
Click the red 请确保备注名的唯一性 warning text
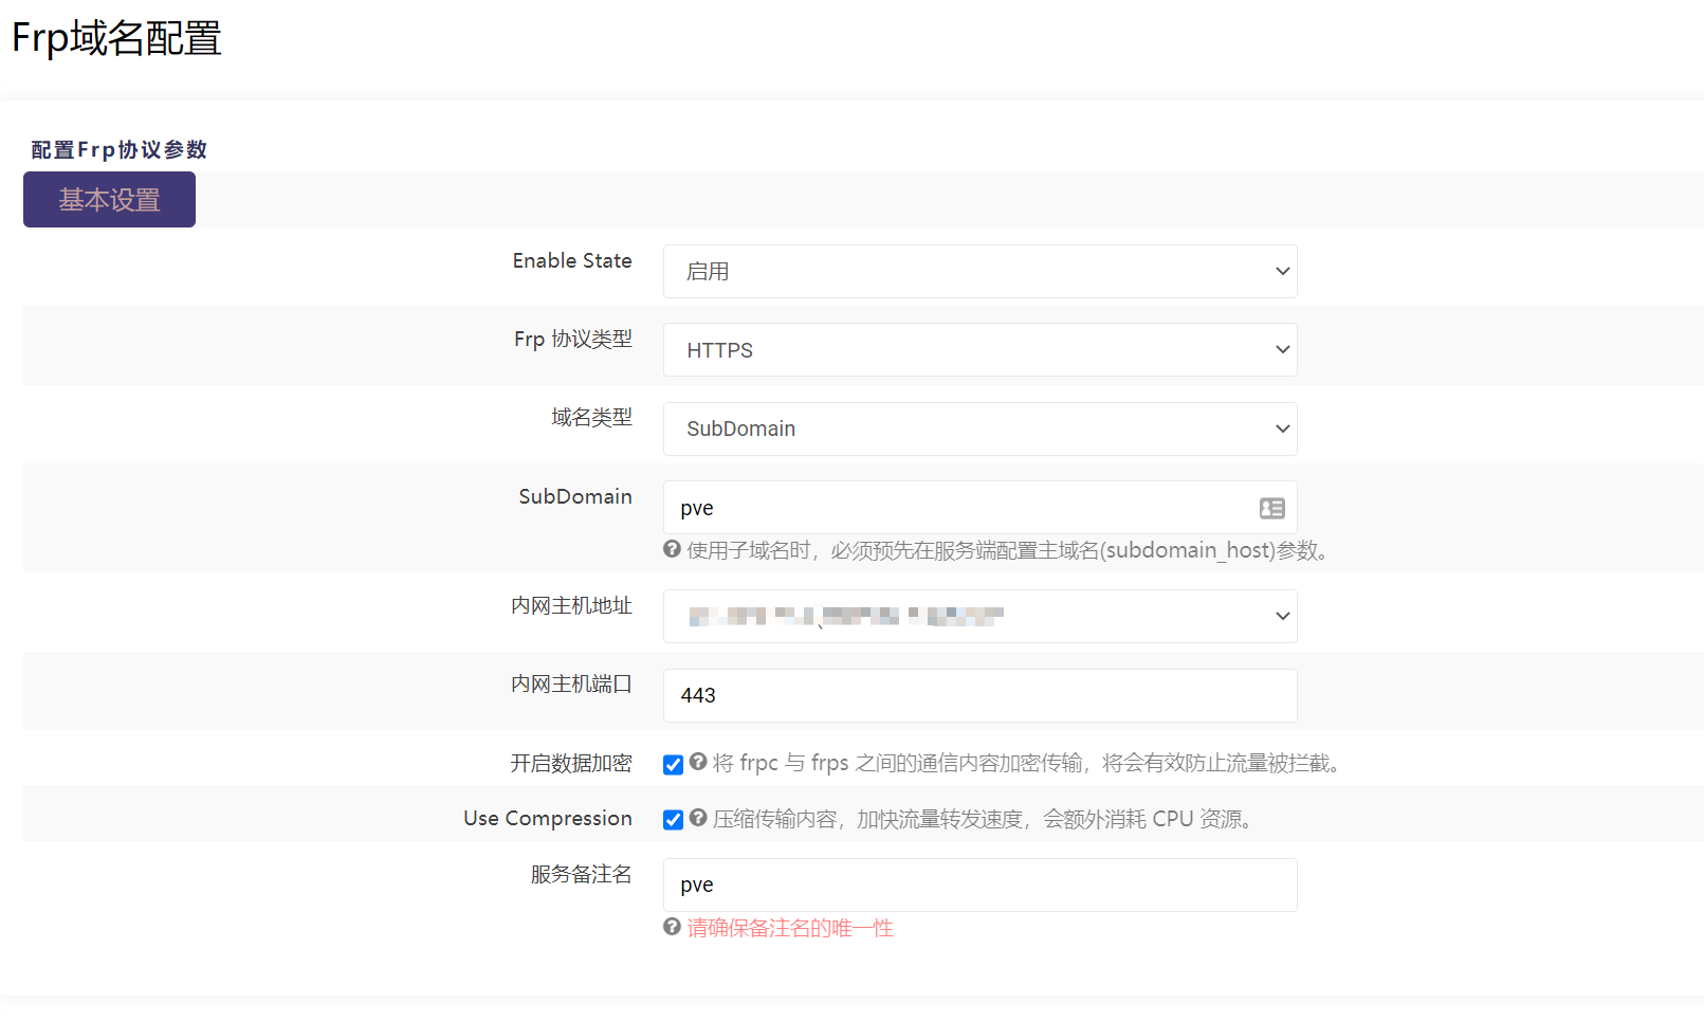pos(789,928)
